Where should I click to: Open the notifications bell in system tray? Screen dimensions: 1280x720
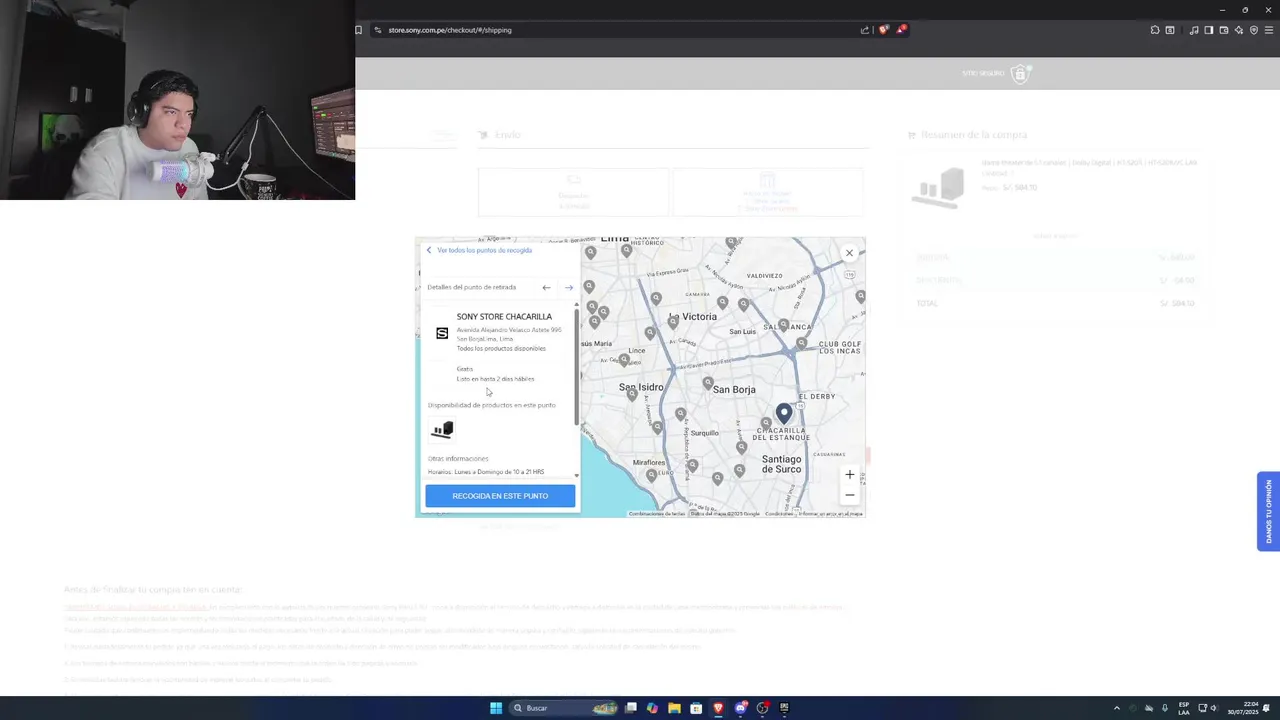(x=1267, y=708)
